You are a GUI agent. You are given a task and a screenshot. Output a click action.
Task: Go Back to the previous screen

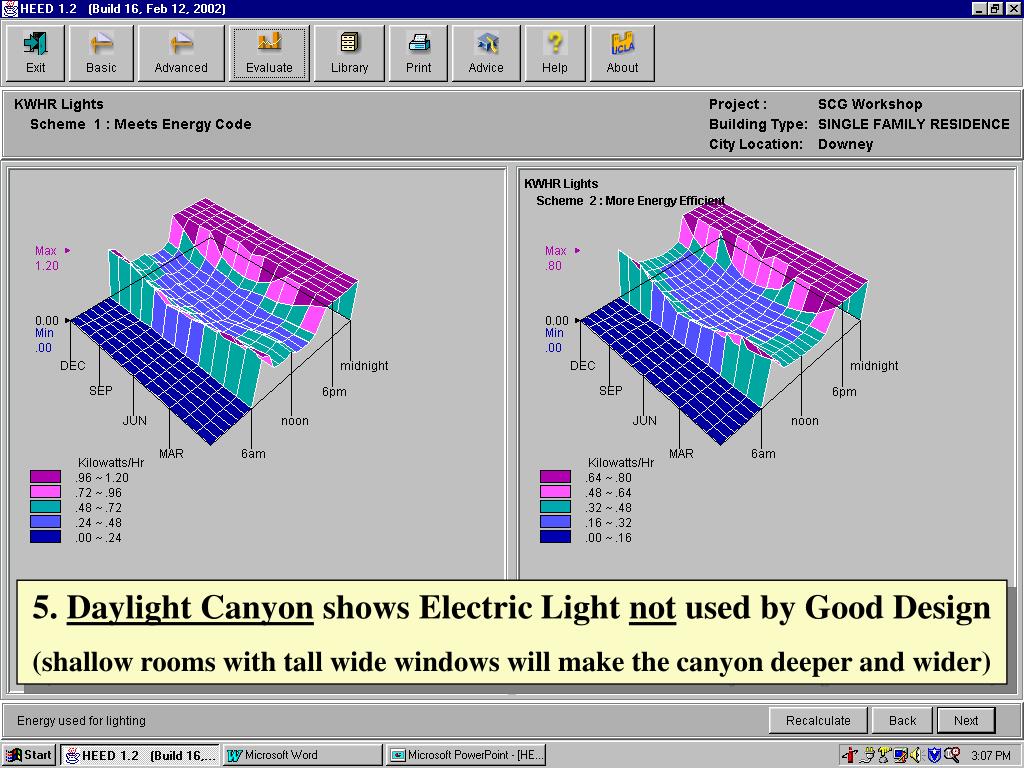tap(902, 720)
